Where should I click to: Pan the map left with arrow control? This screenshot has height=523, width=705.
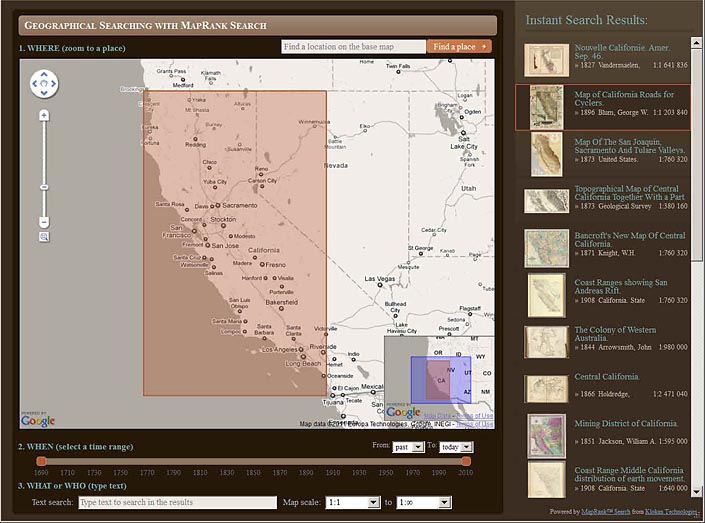[x=34, y=84]
